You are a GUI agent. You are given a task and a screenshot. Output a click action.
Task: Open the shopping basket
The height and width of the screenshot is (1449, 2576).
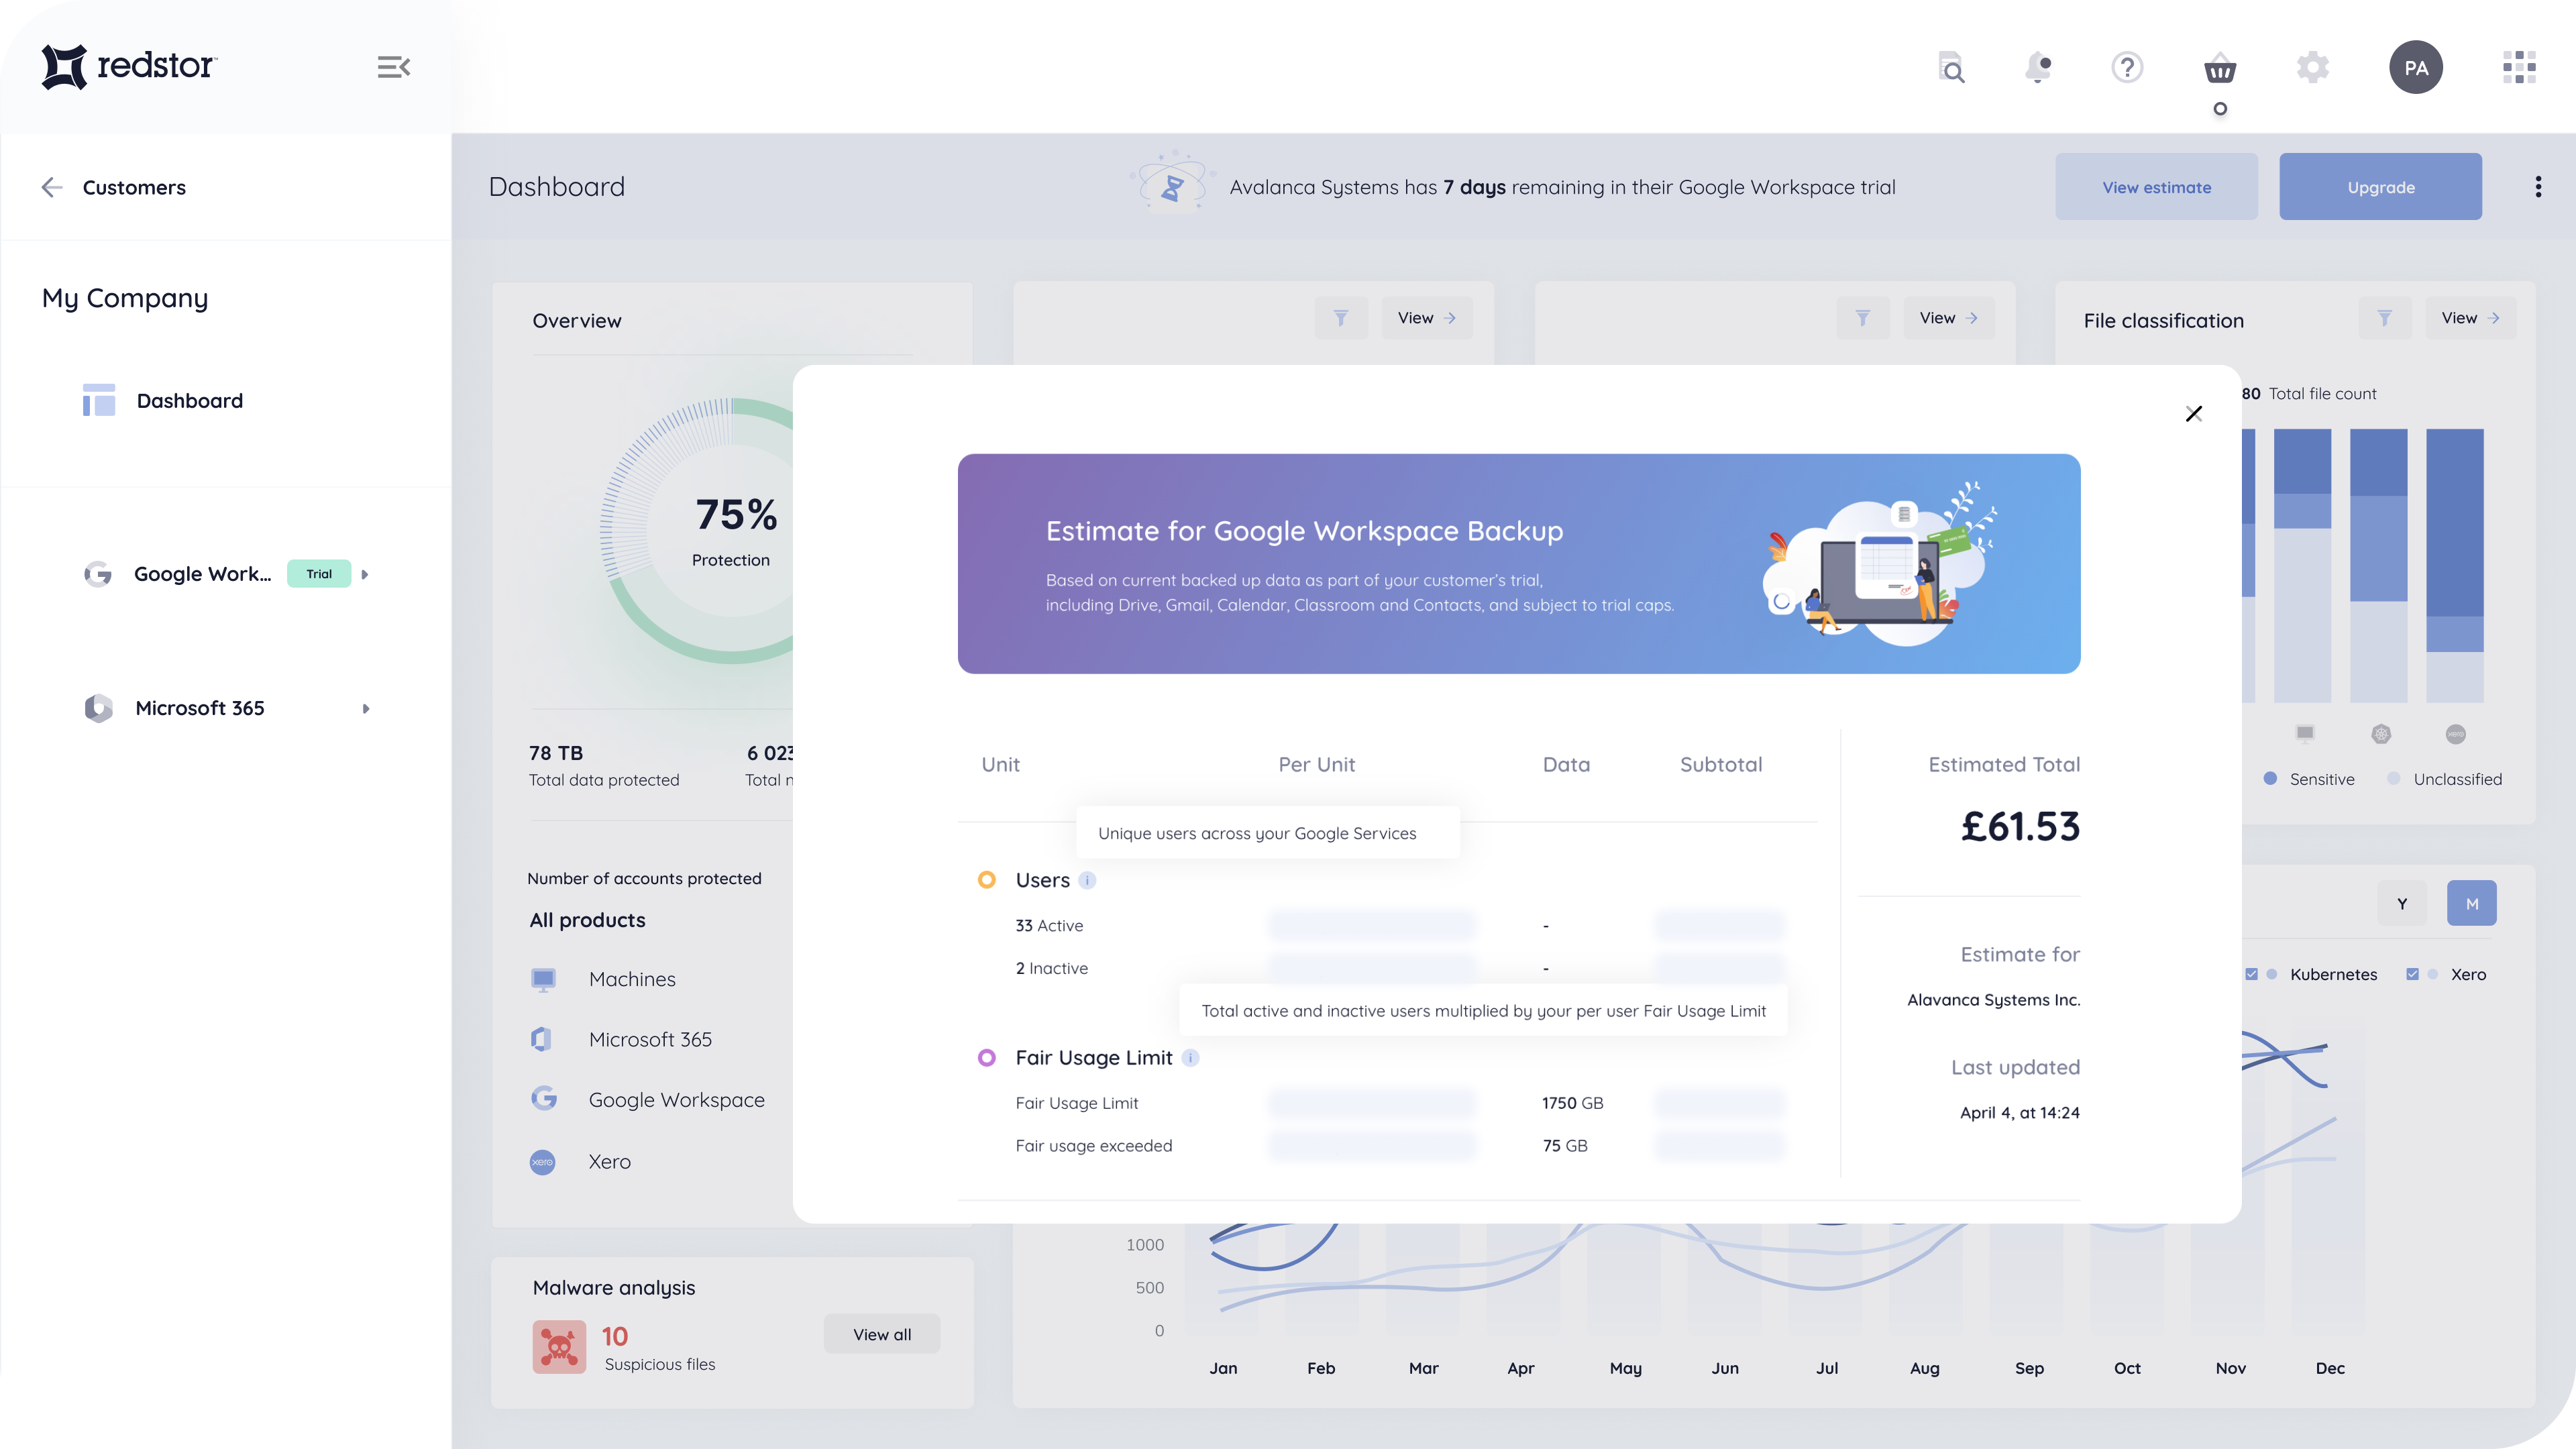point(2219,68)
